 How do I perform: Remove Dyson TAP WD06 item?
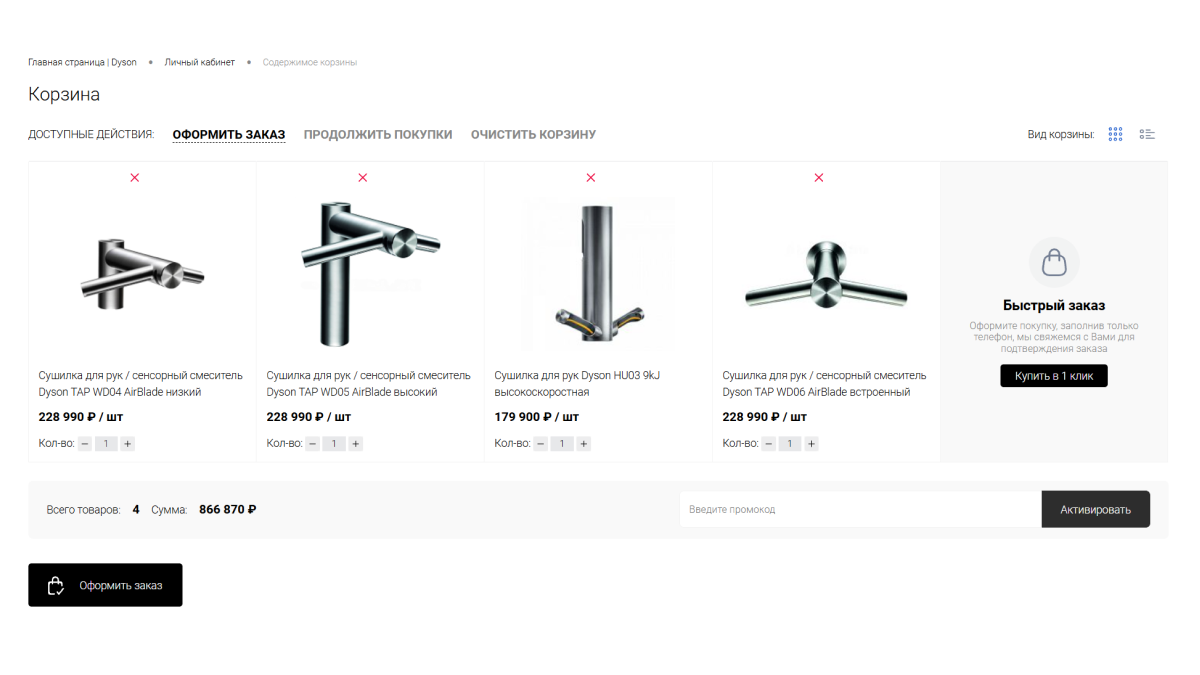tap(819, 178)
